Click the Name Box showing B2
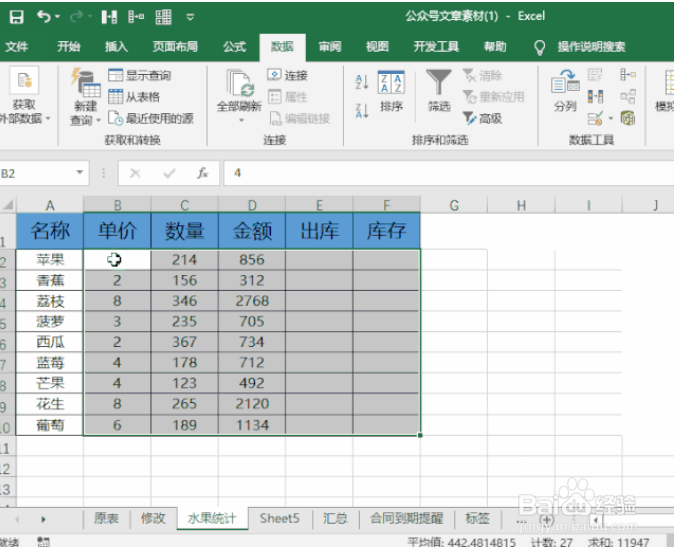 point(38,173)
